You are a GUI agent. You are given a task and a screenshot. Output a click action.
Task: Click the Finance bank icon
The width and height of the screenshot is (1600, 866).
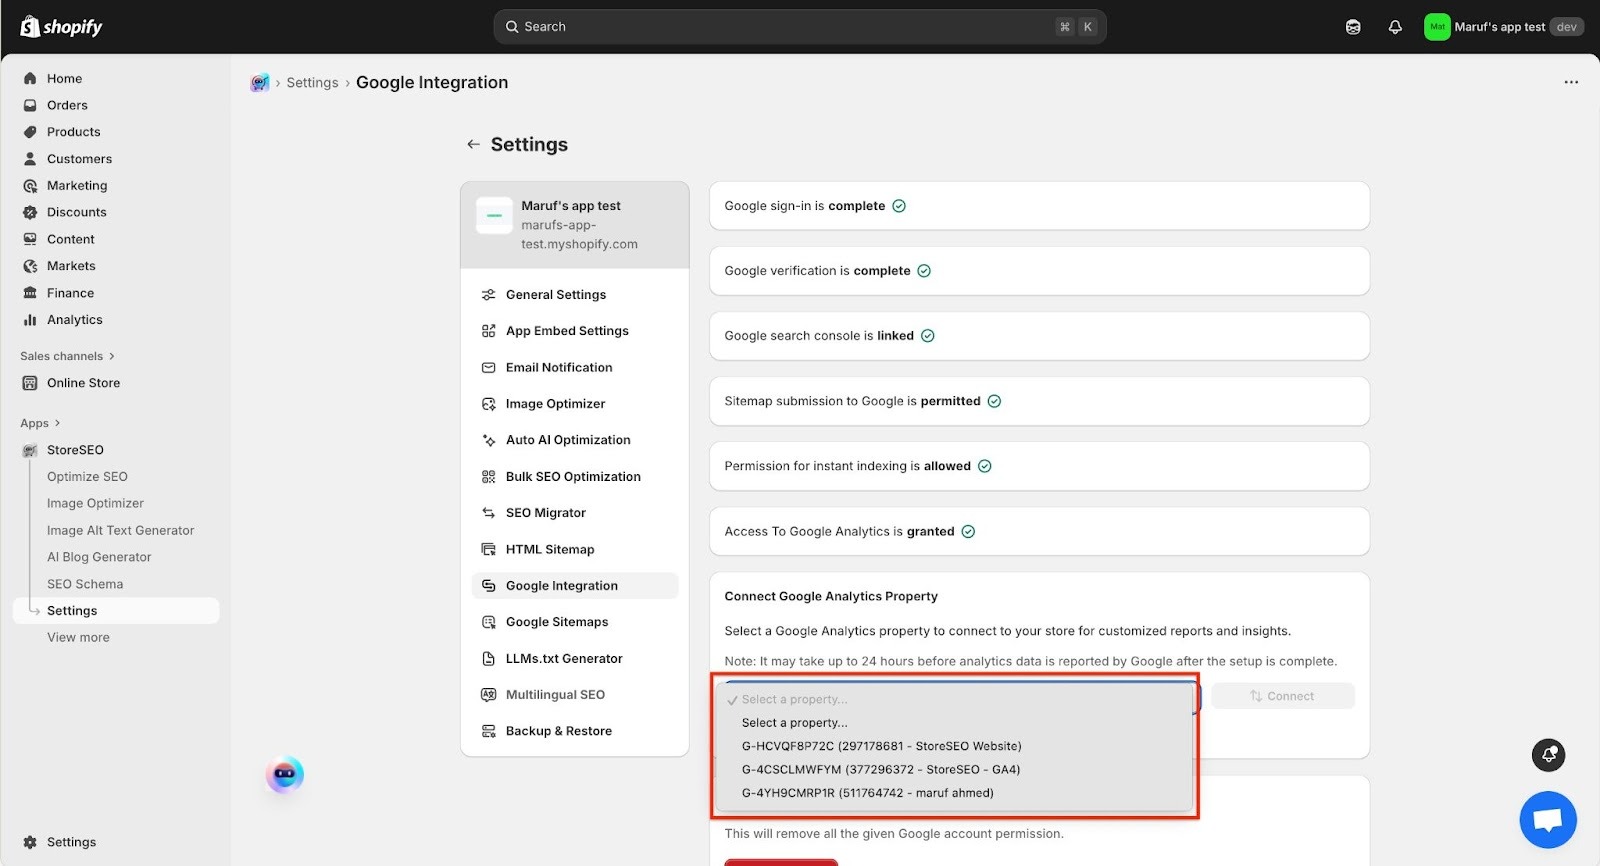coord(30,293)
